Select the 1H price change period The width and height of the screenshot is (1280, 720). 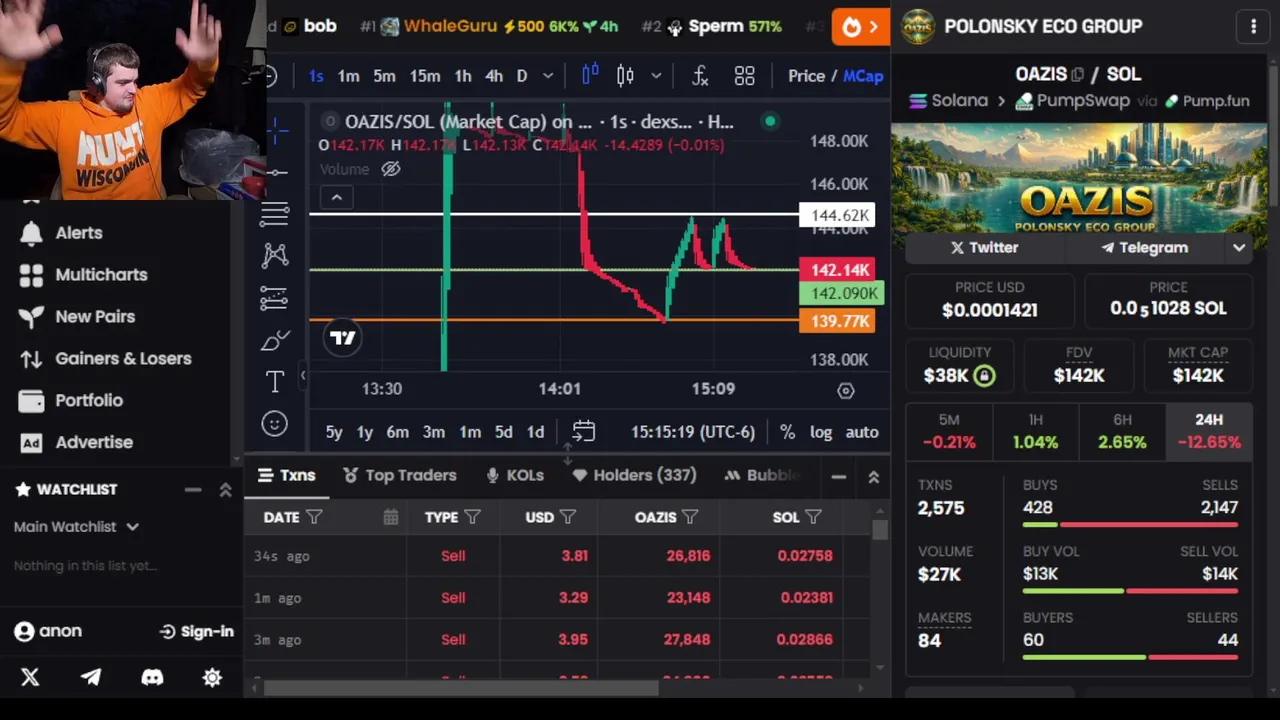click(1035, 431)
